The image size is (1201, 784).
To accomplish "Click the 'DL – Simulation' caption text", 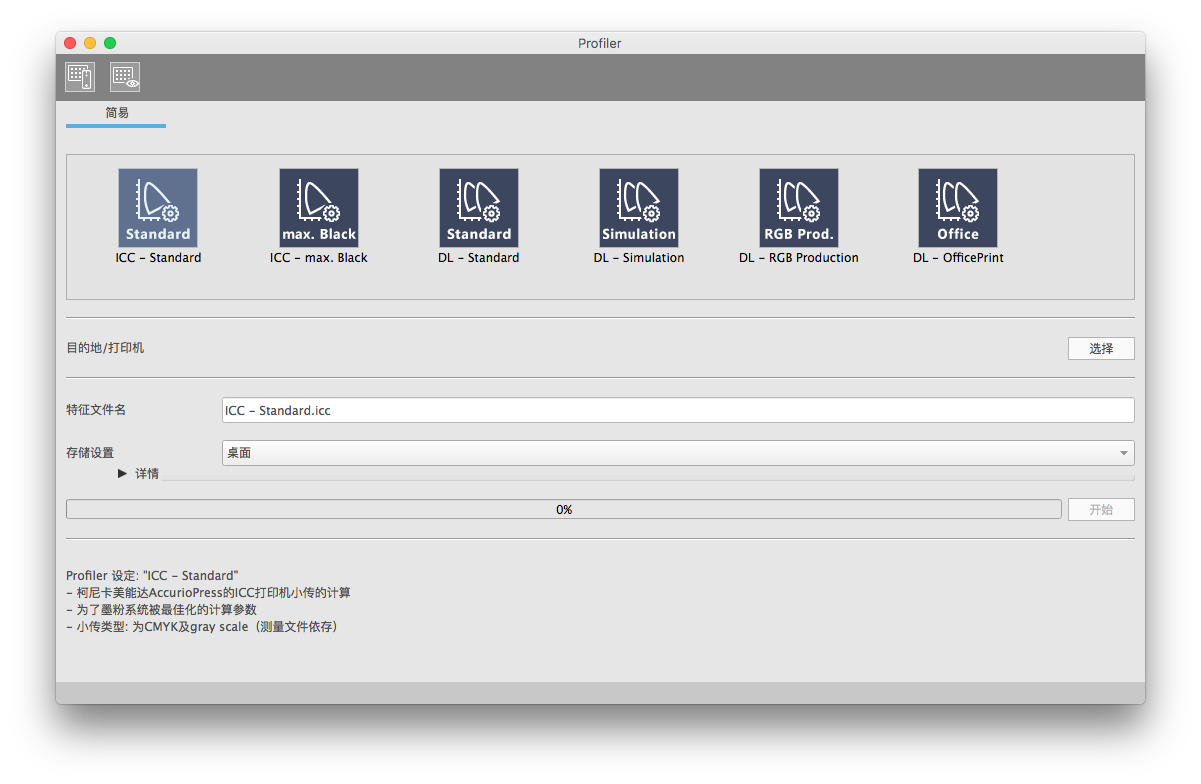I will tap(639, 258).
